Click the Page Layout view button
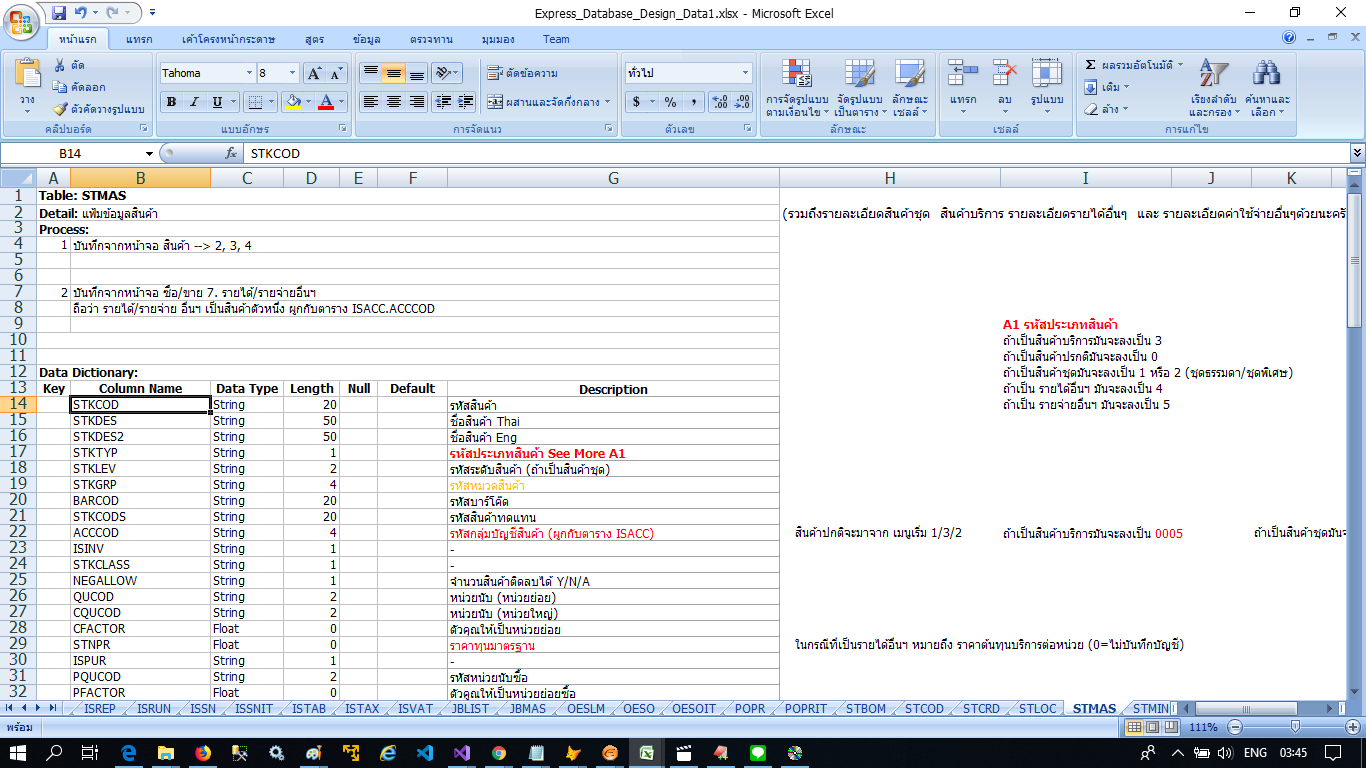 [1151, 726]
